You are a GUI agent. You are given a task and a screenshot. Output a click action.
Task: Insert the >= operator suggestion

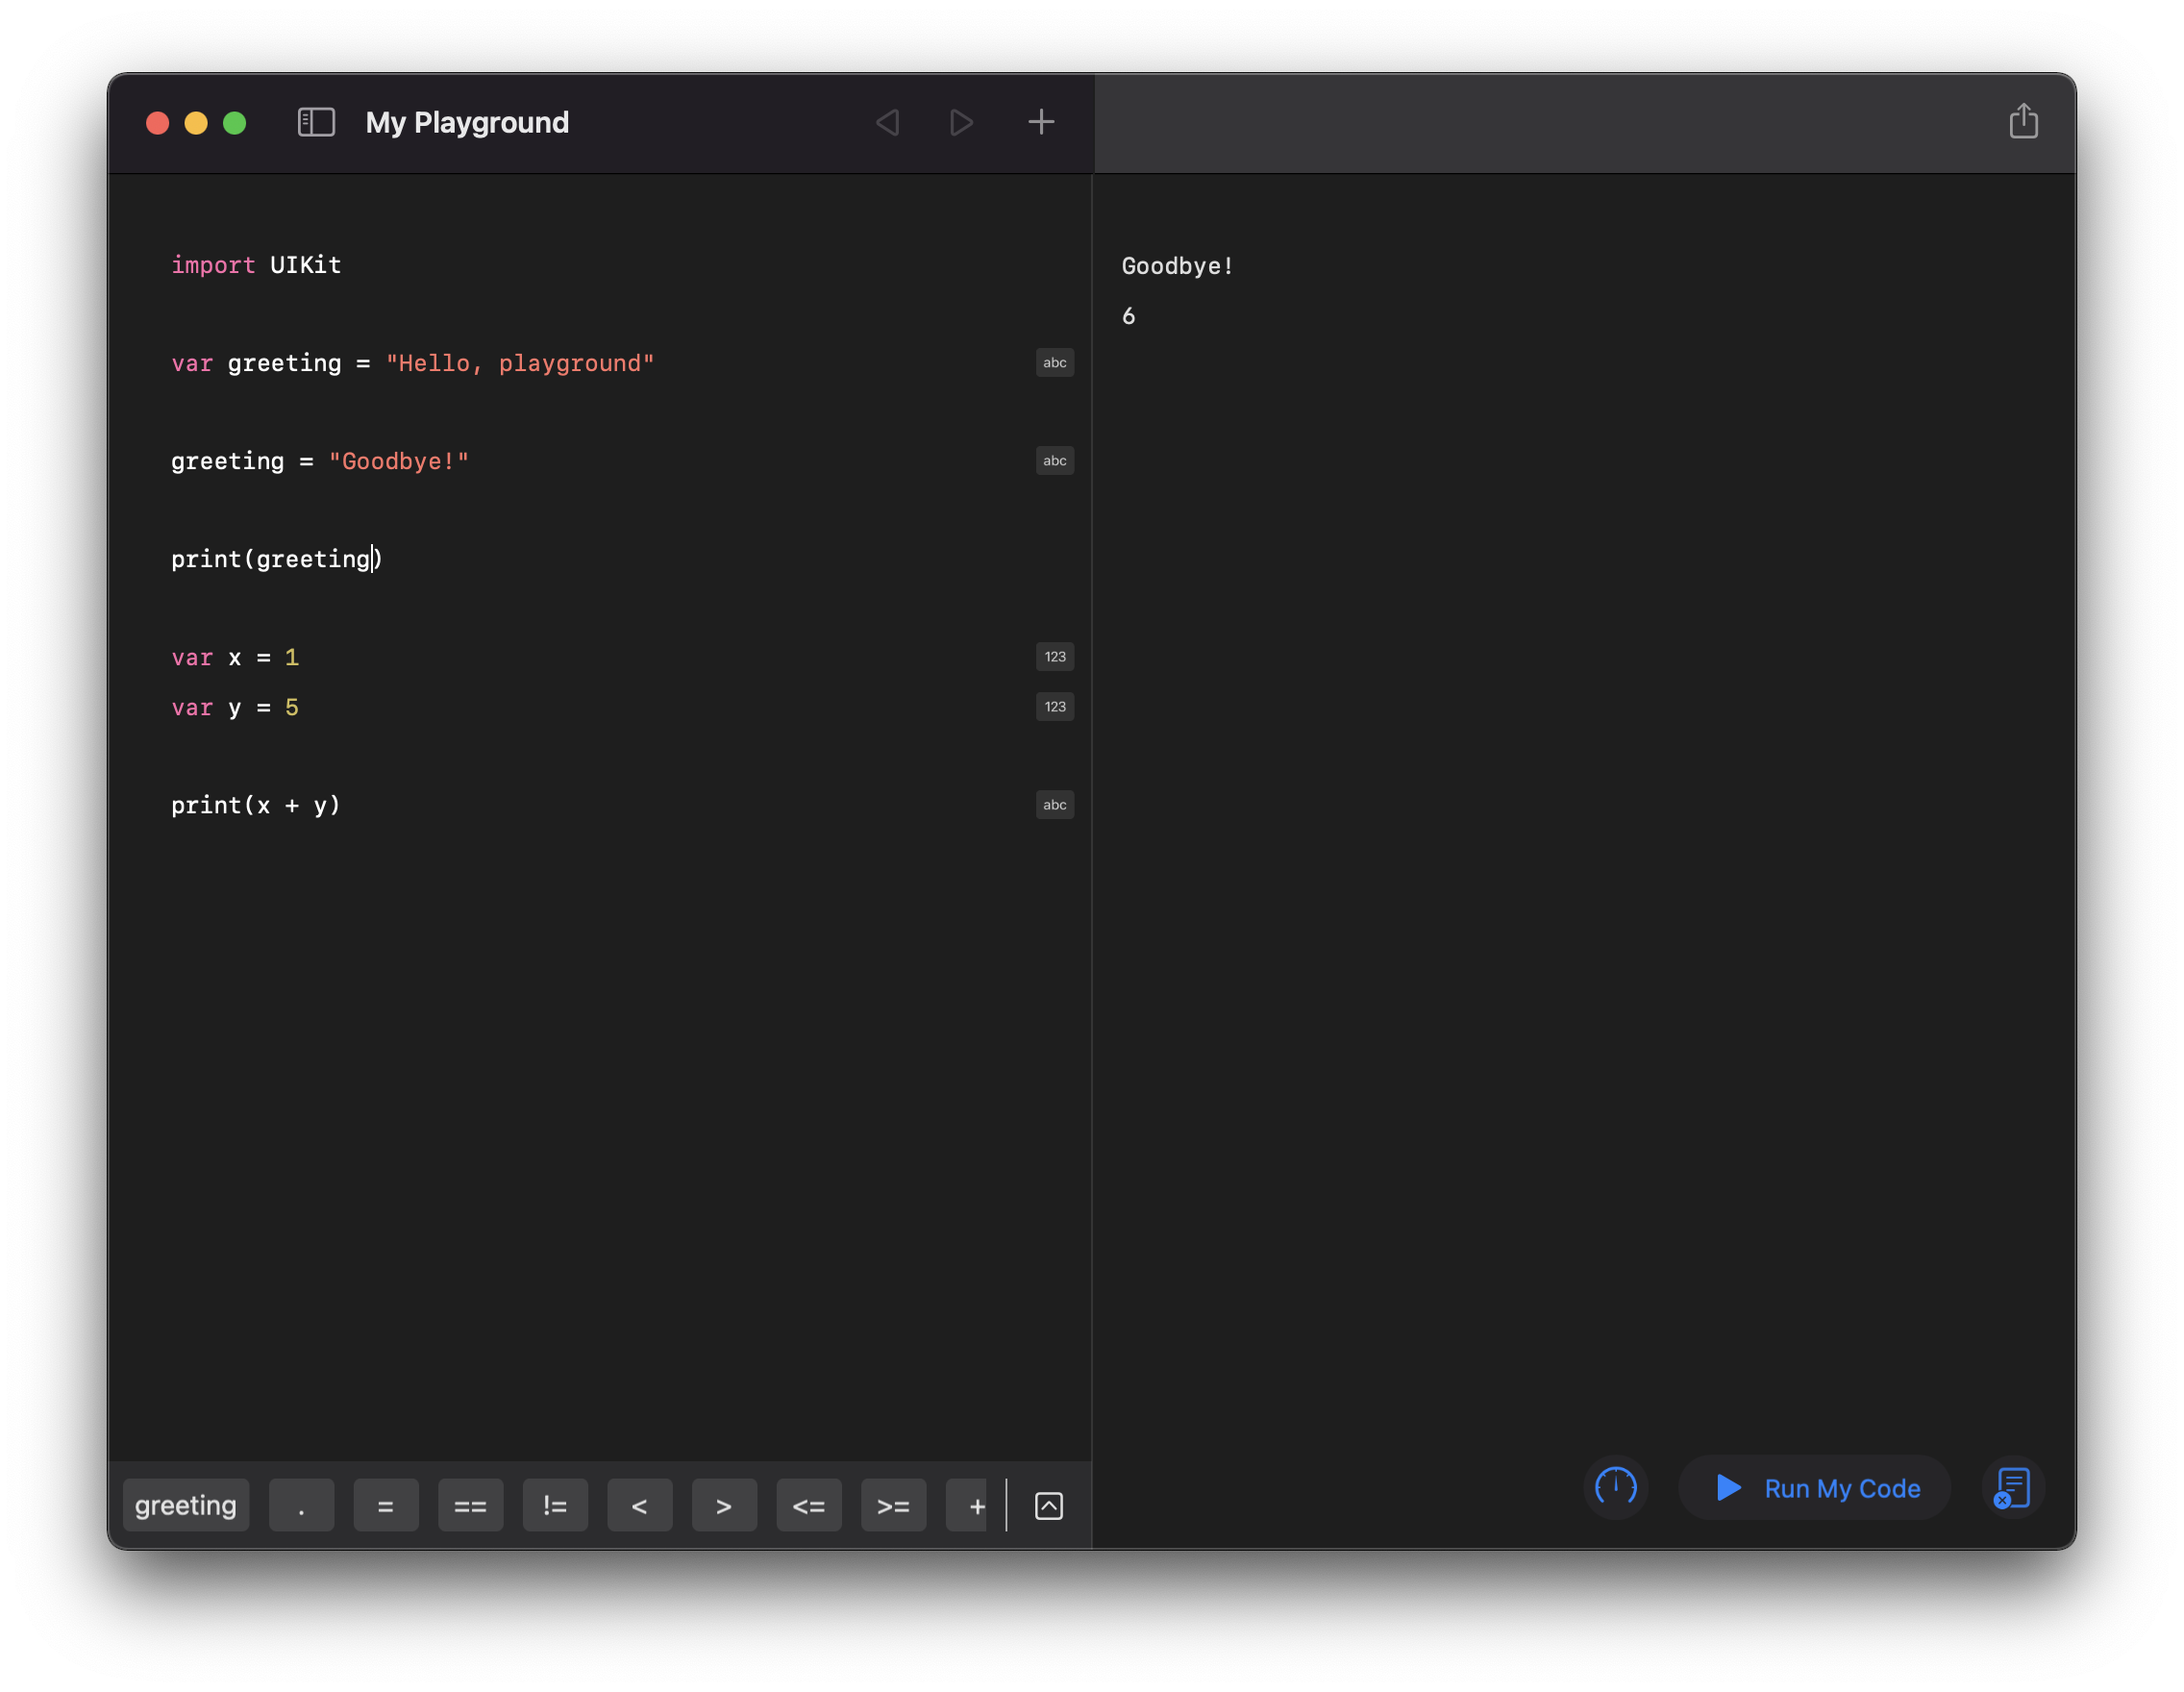893,1505
